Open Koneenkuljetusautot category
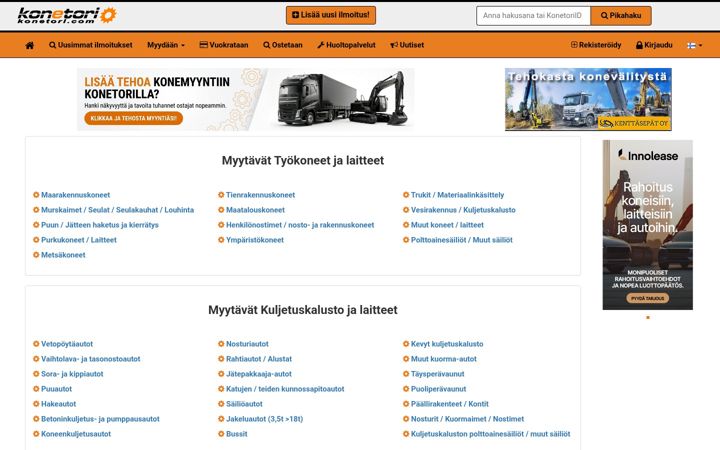The image size is (720, 450). pyautogui.click(x=76, y=434)
